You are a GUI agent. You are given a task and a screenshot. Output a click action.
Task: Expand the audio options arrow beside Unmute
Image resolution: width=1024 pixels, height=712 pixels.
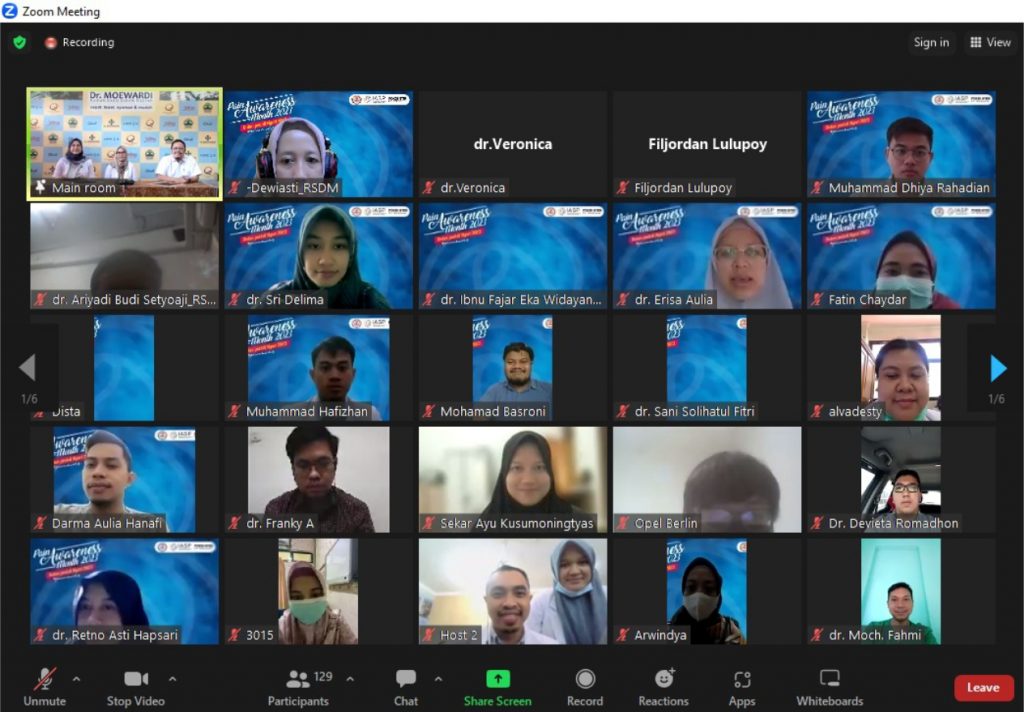[77, 679]
